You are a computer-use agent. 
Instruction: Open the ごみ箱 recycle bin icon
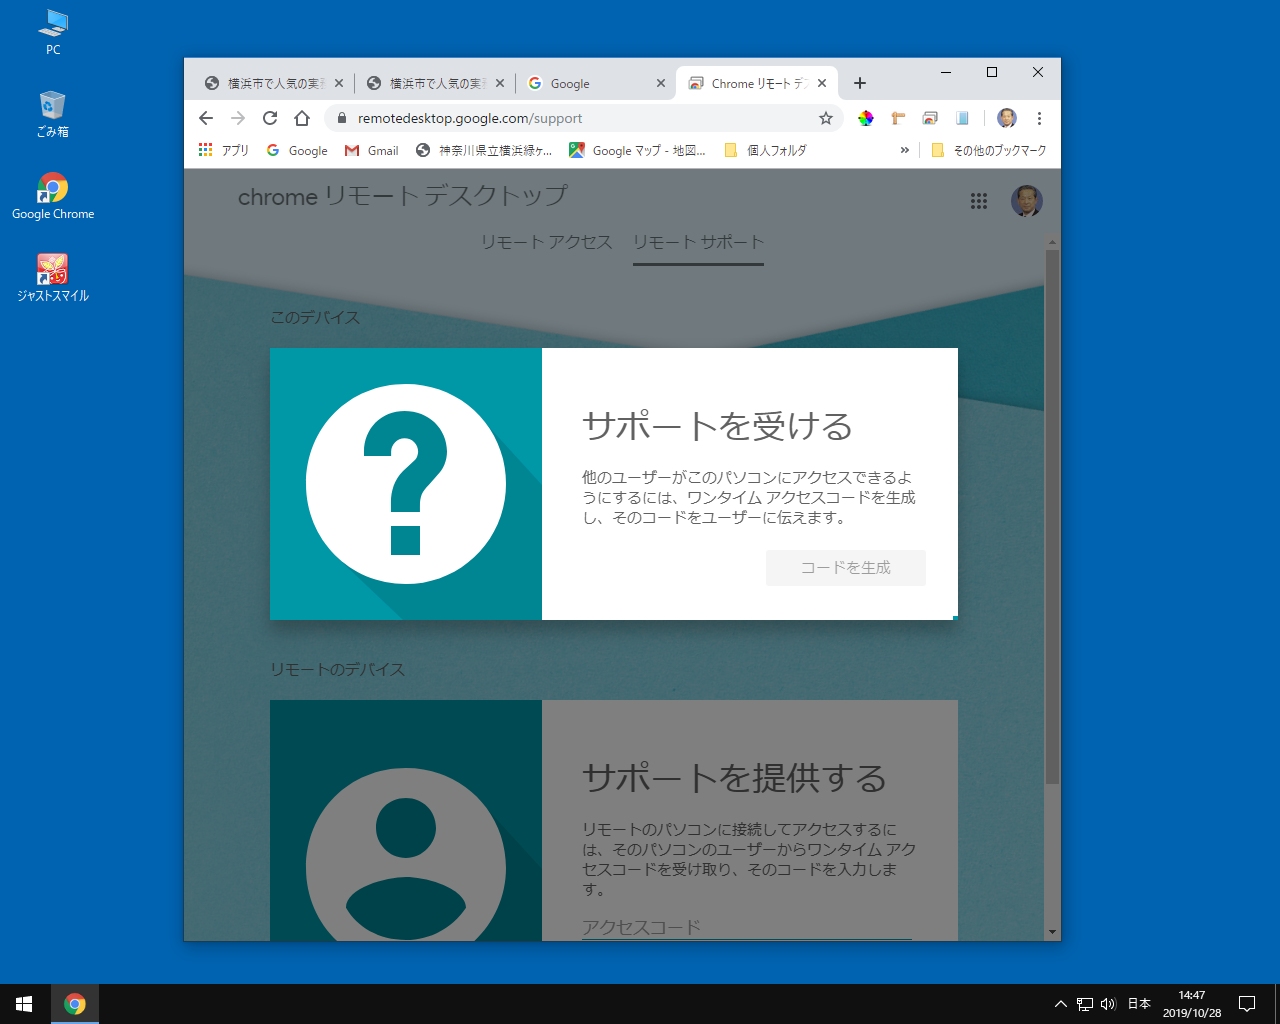click(53, 114)
